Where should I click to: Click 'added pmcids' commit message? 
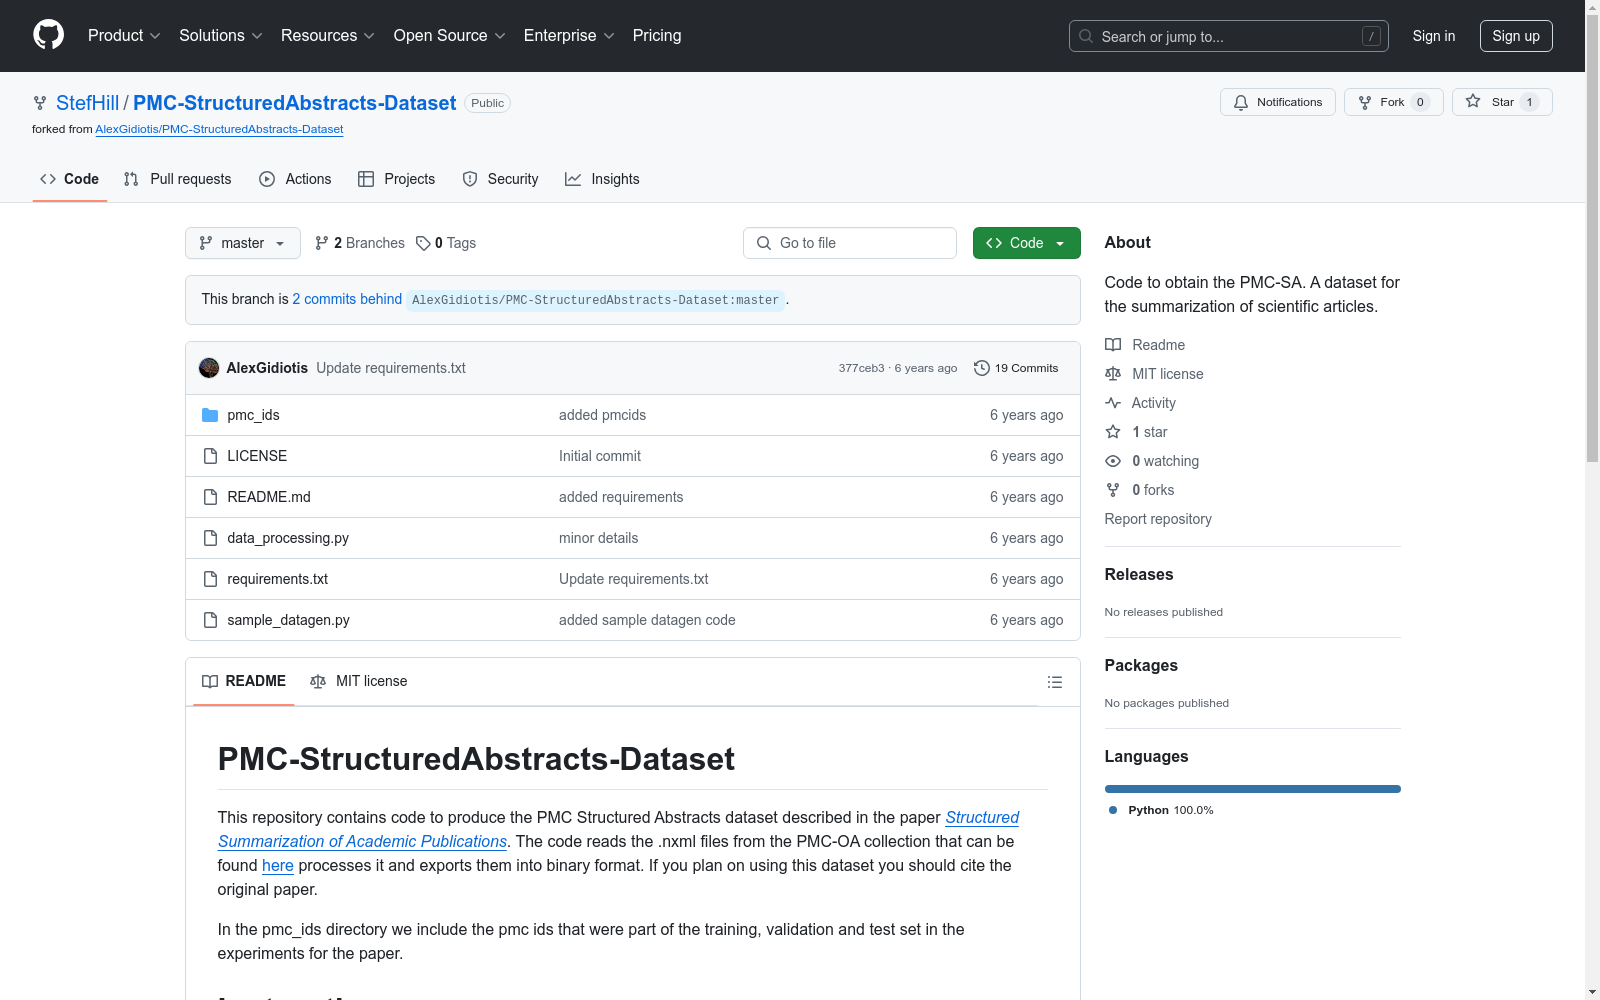tap(602, 415)
